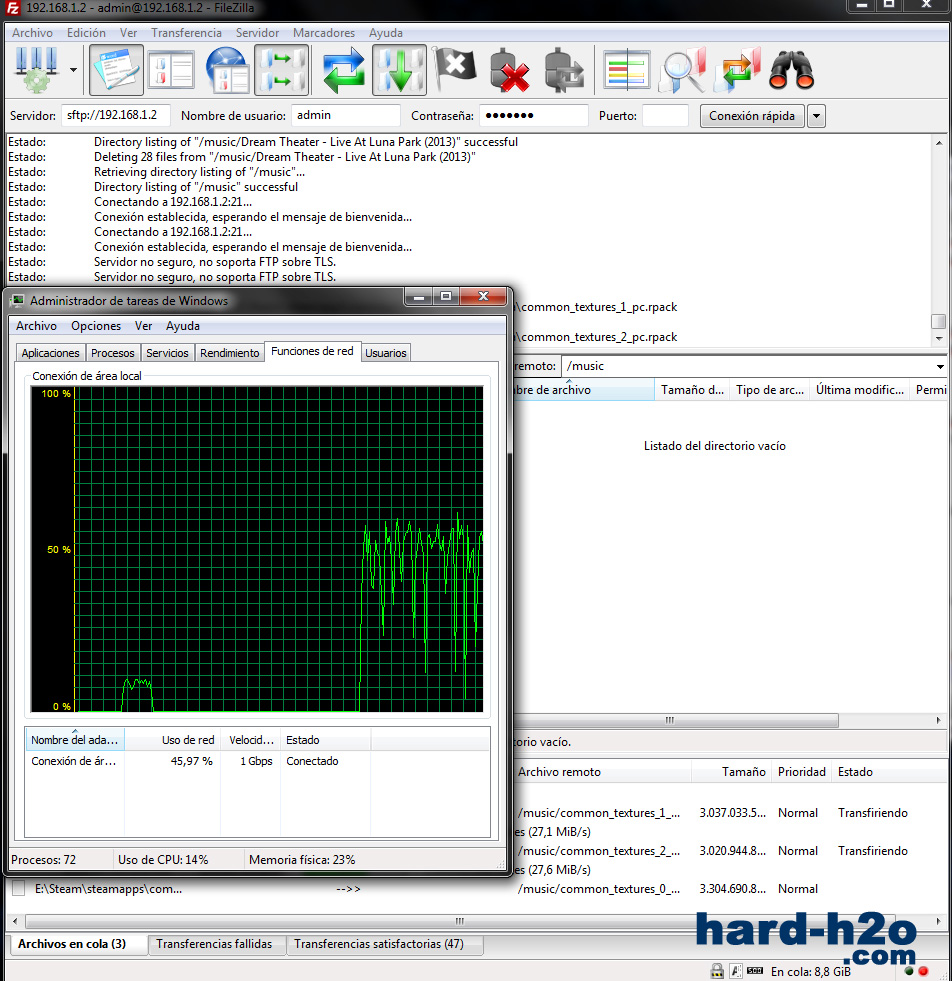Toggle processing of the transfer queue
This screenshot has height=981, width=952.
coord(399,69)
